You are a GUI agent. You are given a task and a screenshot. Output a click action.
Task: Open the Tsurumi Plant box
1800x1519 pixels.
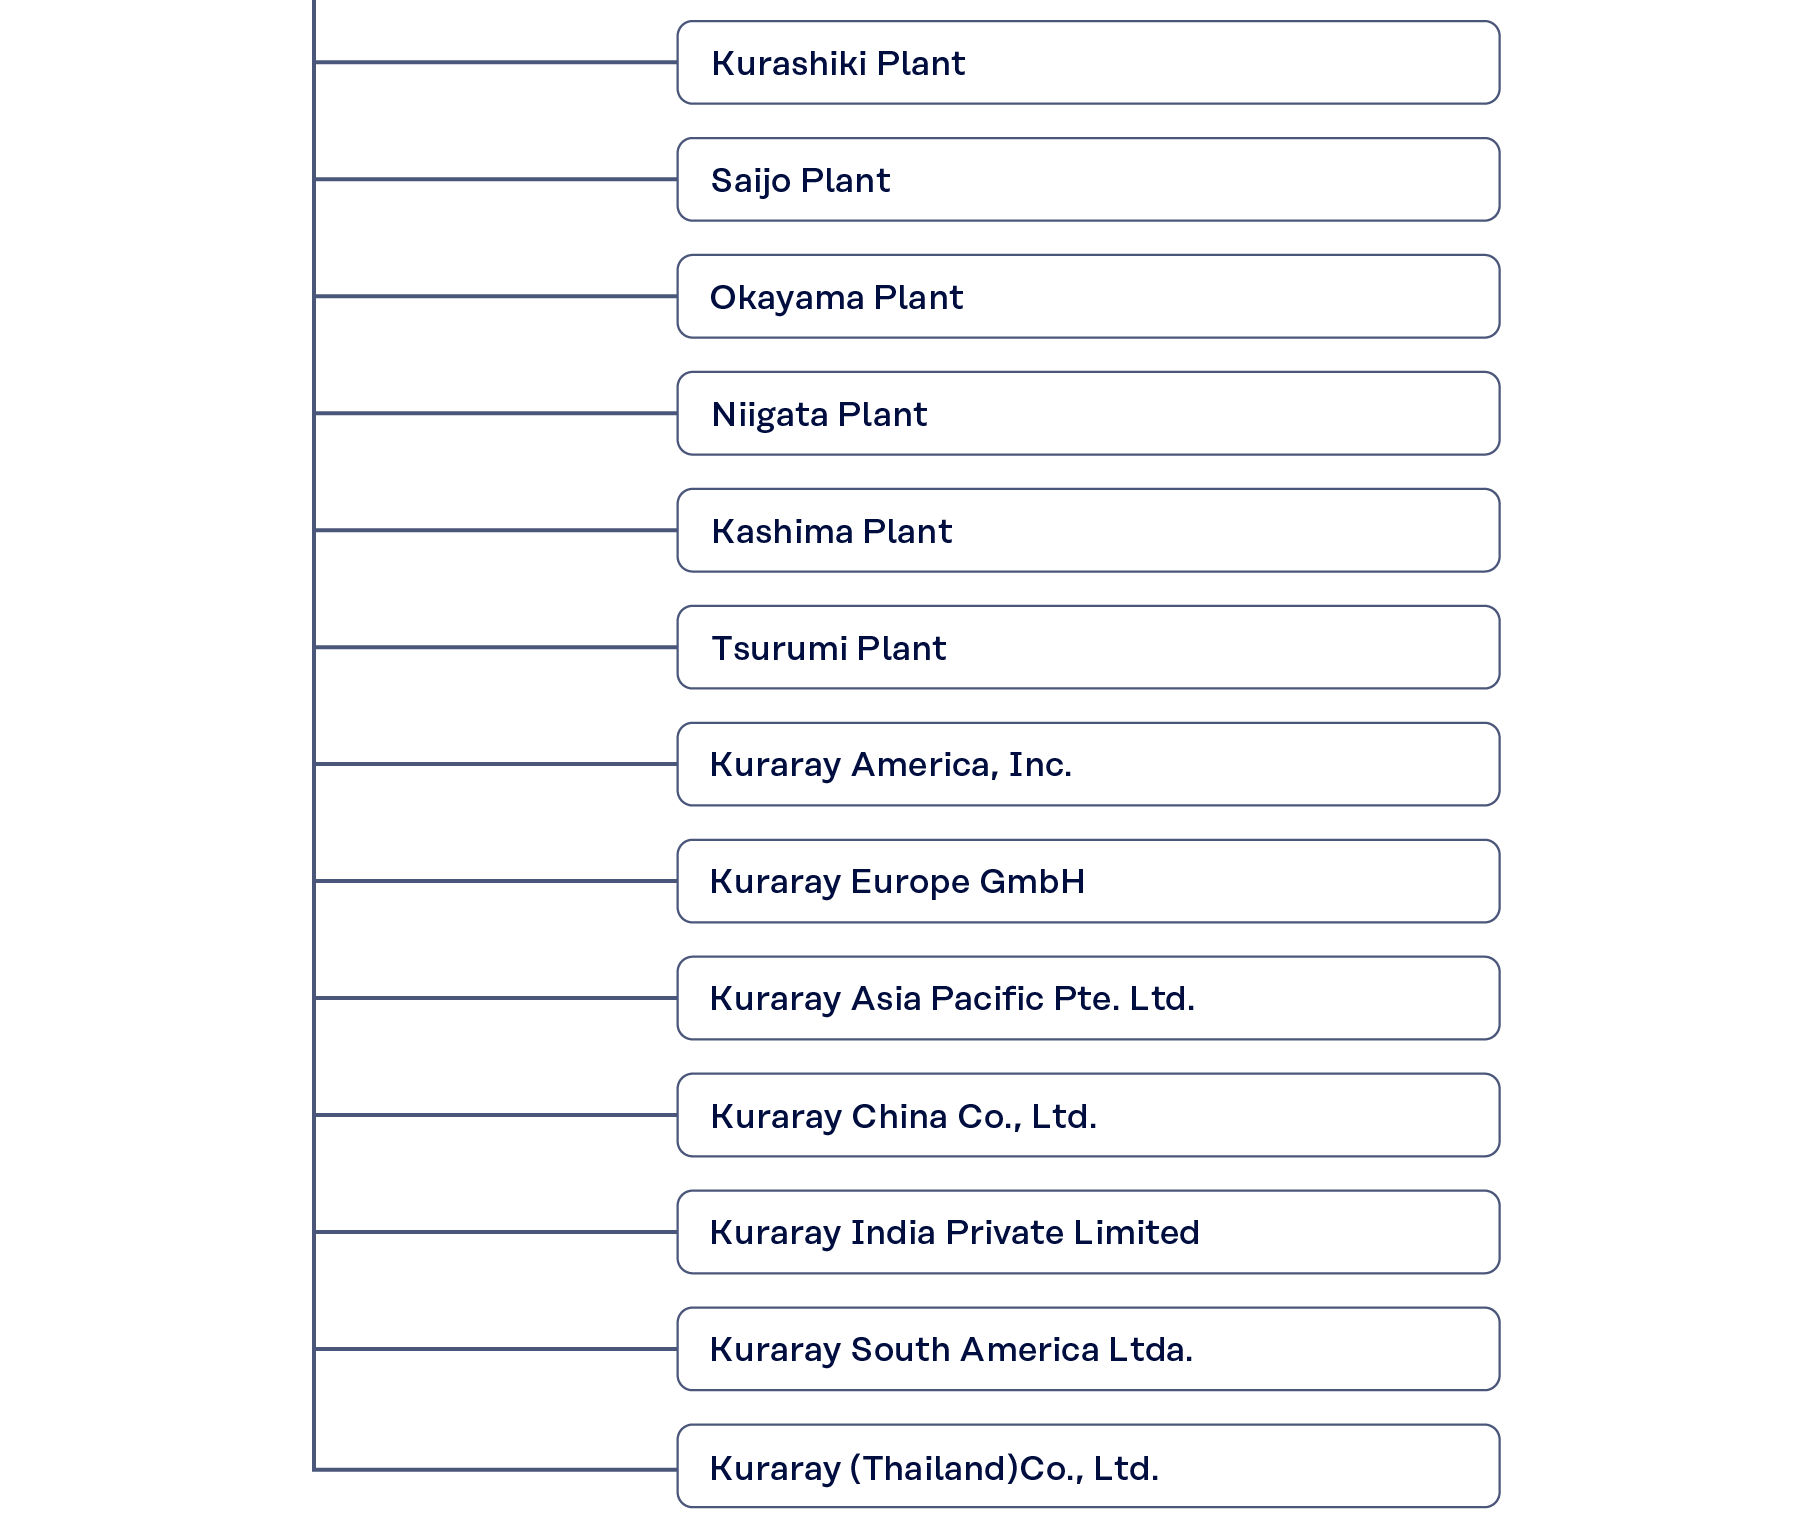point(1088,648)
